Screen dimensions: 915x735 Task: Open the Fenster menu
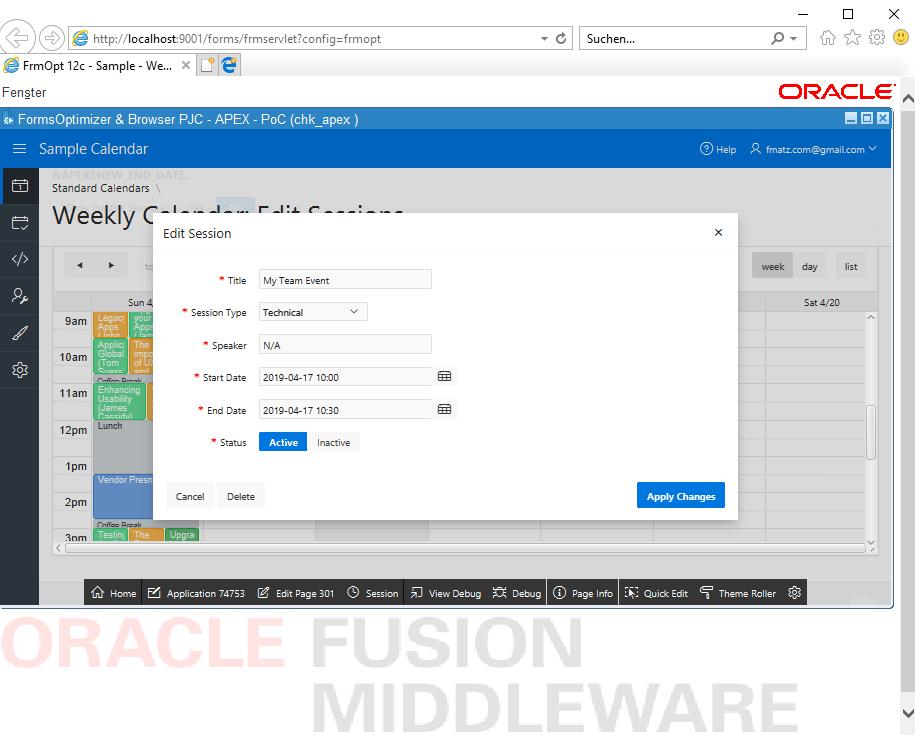click(24, 92)
